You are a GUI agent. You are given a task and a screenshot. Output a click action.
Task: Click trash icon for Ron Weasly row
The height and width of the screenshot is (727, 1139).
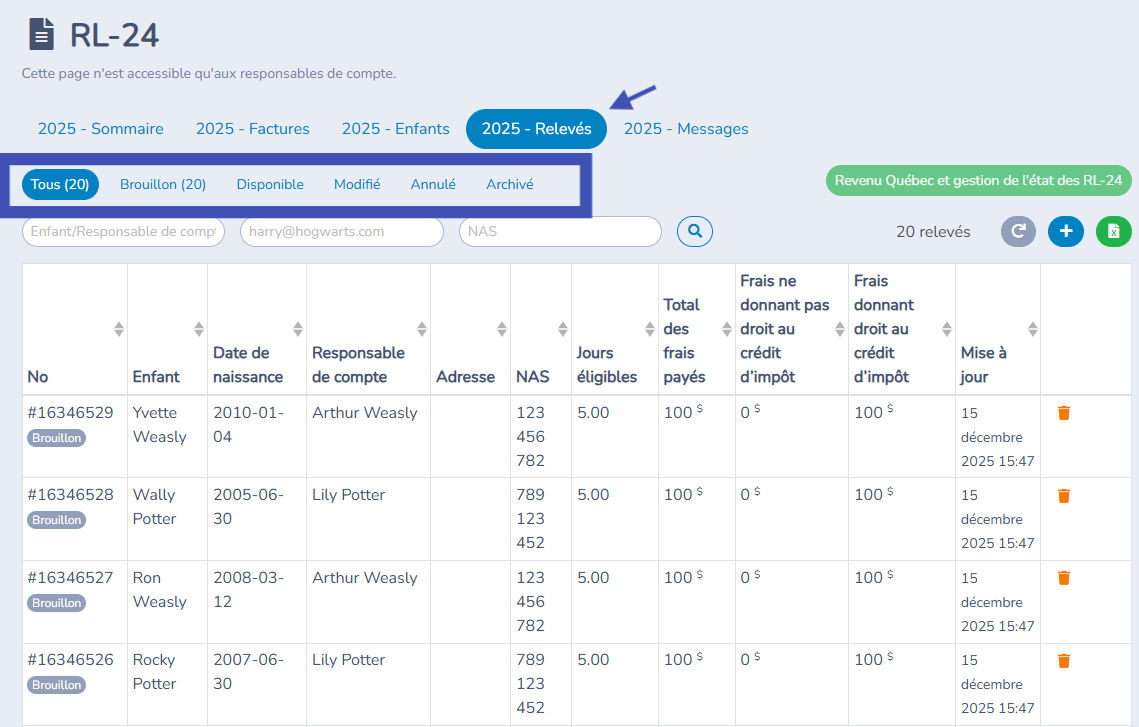(1063, 578)
